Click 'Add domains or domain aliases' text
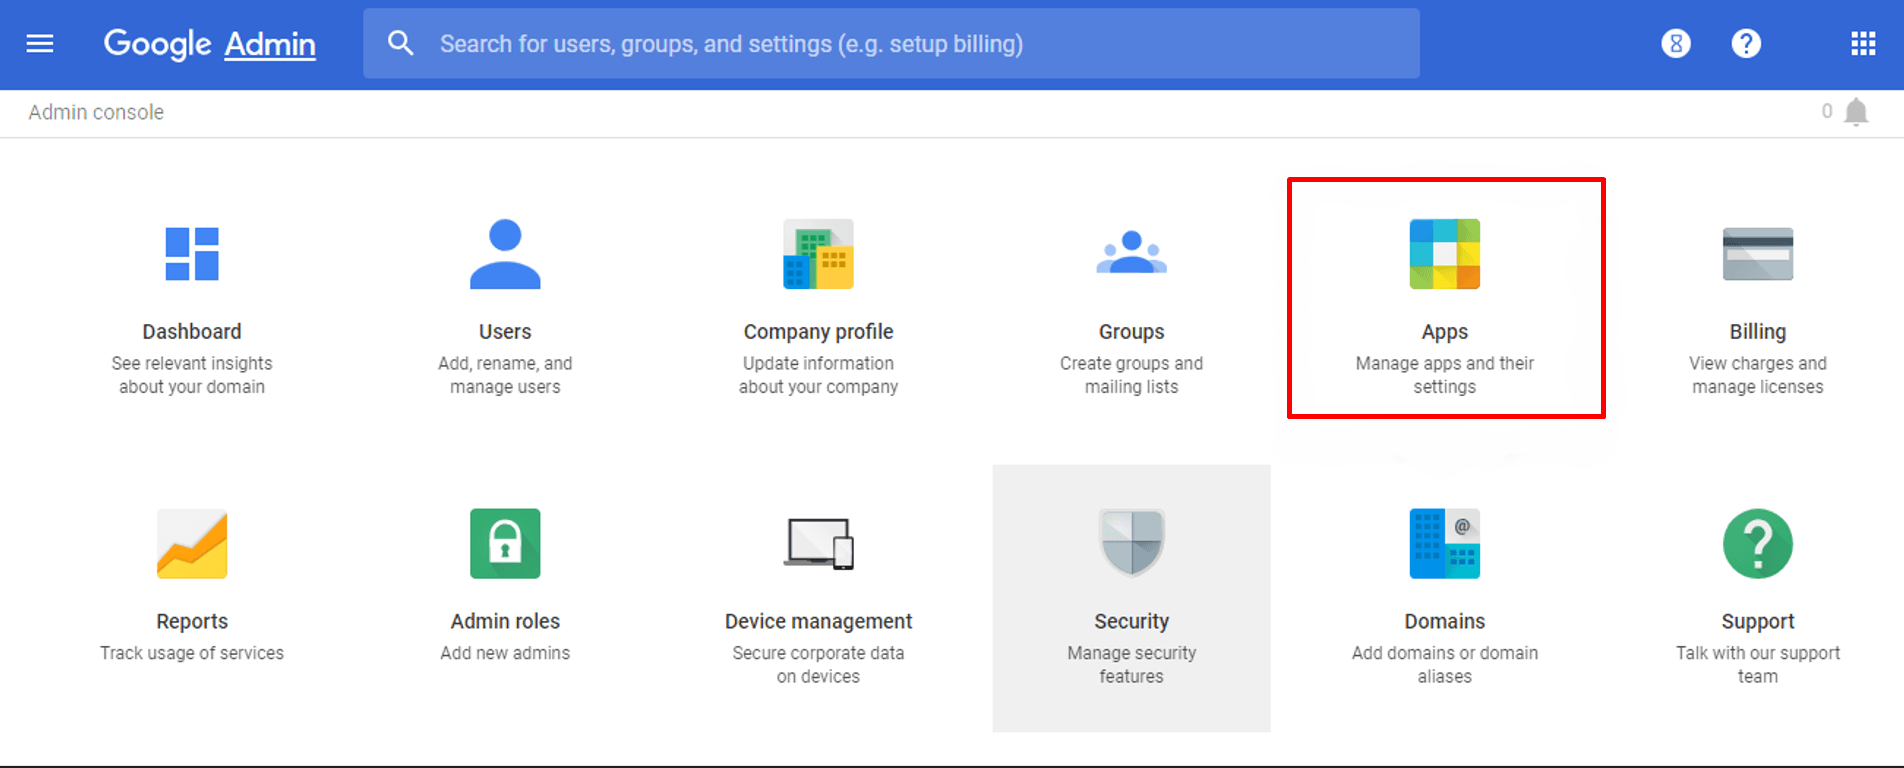Screen dimensions: 1904x768 coord(1445,665)
